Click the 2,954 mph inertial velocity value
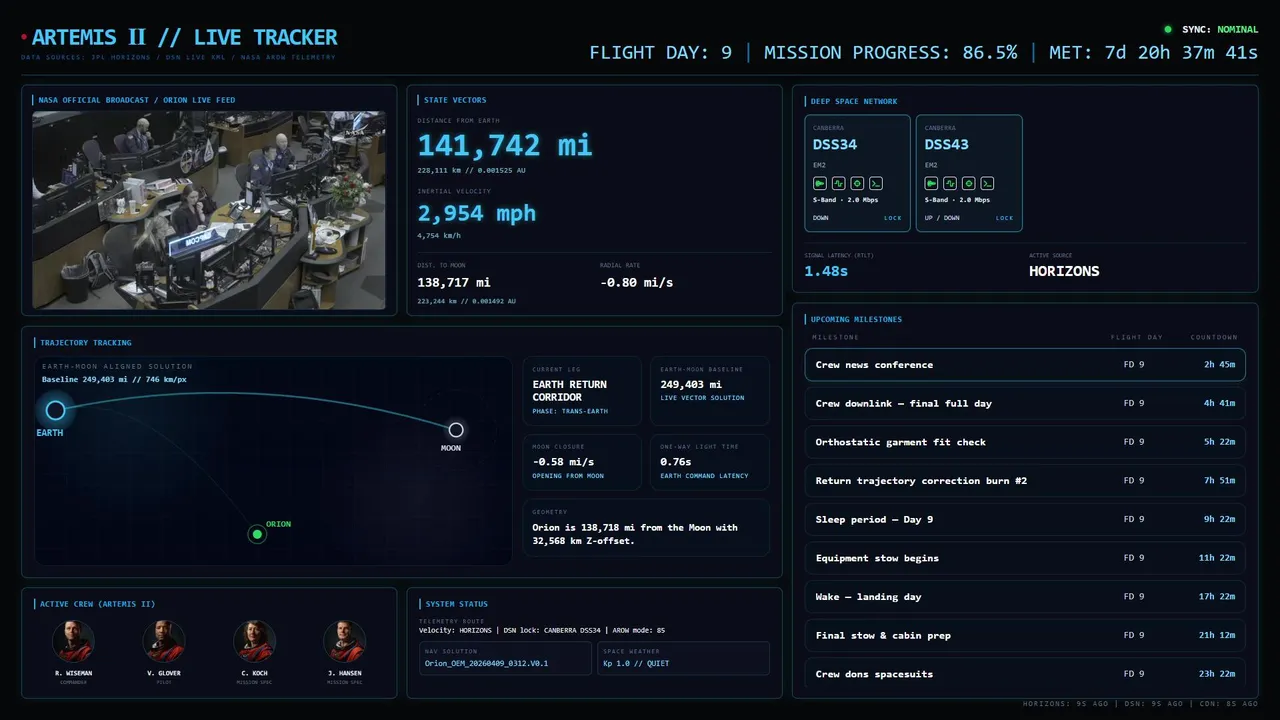The width and height of the screenshot is (1280, 720). pyautogui.click(x=477, y=213)
